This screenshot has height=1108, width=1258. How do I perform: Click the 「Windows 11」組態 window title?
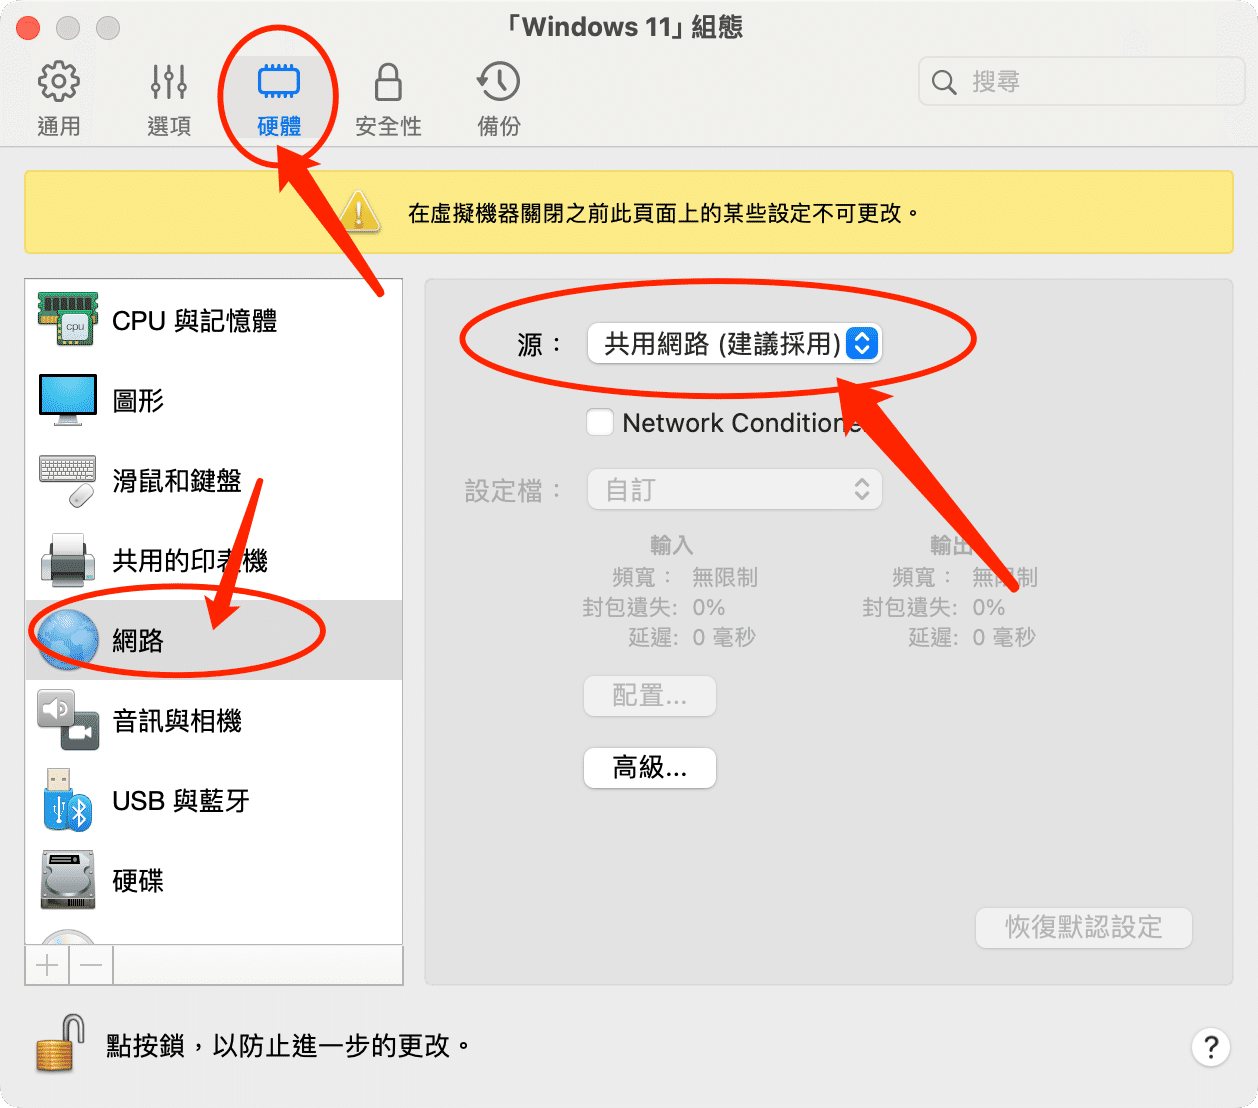pyautogui.click(x=624, y=27)
